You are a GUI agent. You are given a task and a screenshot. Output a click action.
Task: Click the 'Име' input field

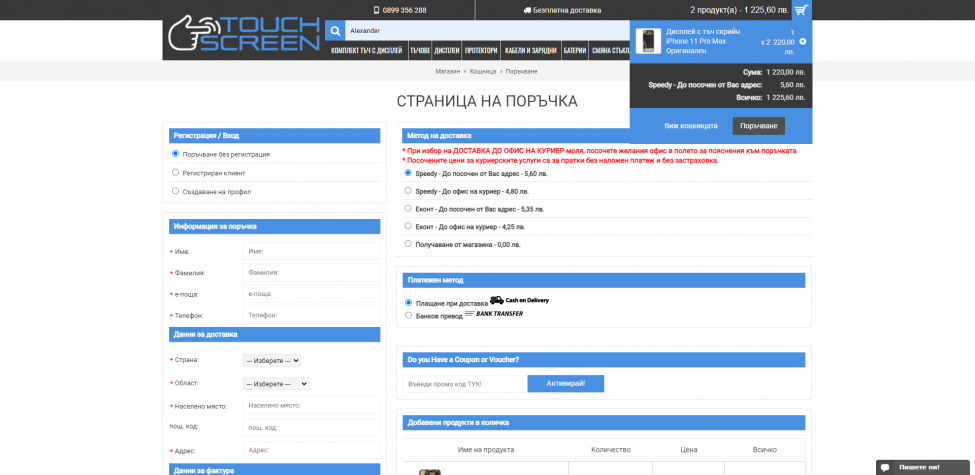pyautogui.click(x=312, y=251)
